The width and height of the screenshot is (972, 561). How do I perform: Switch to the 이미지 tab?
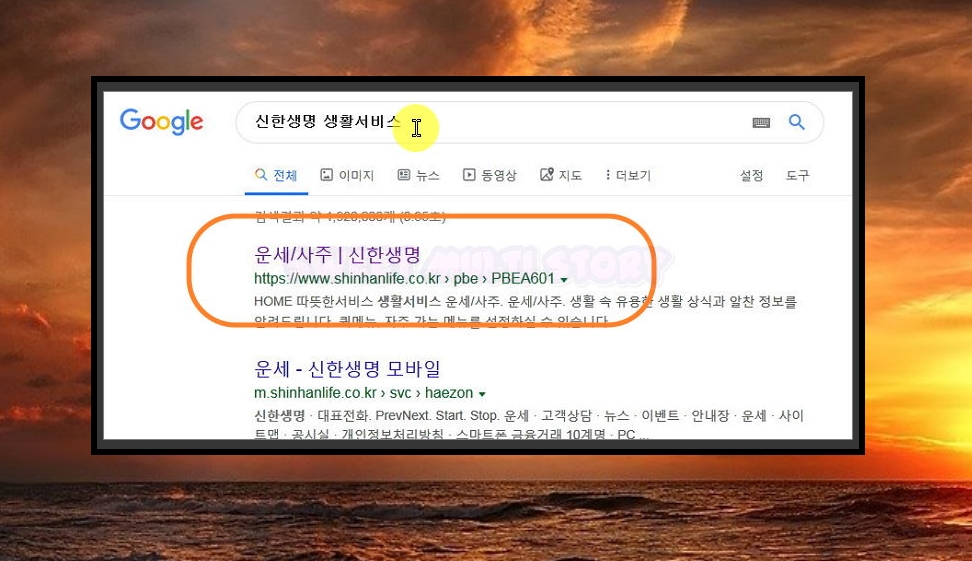(347, 175)
